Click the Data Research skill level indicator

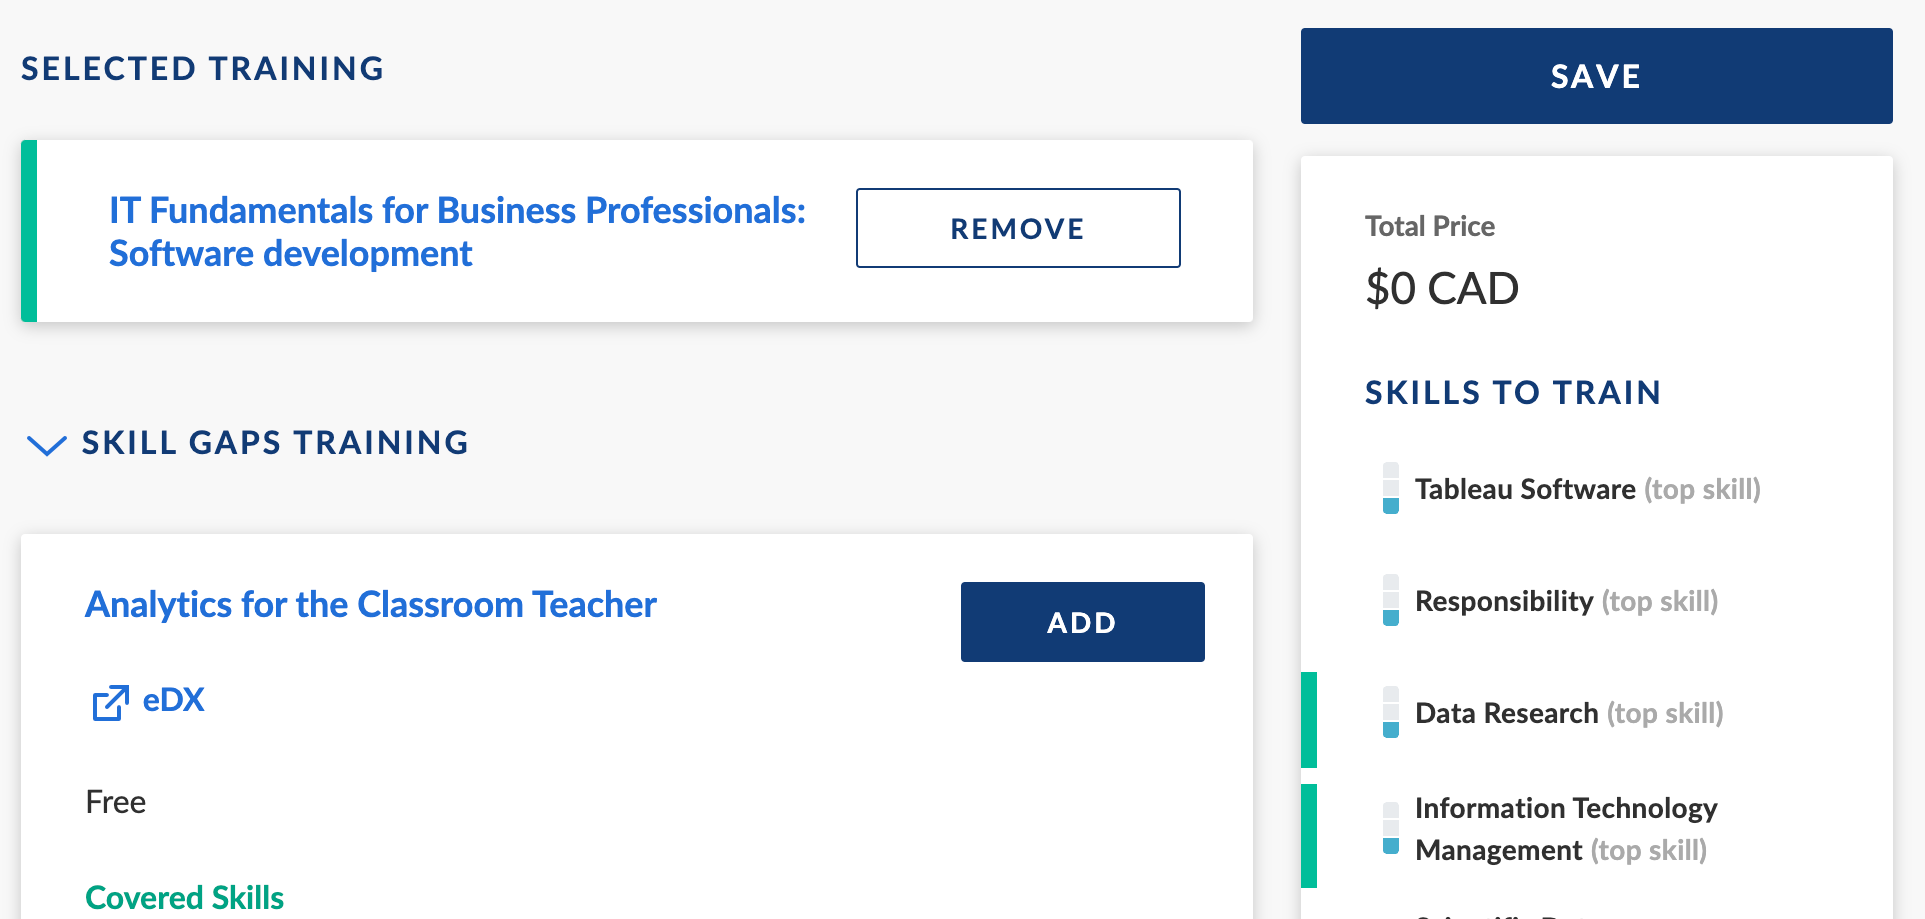click(x=1390, y=712)
